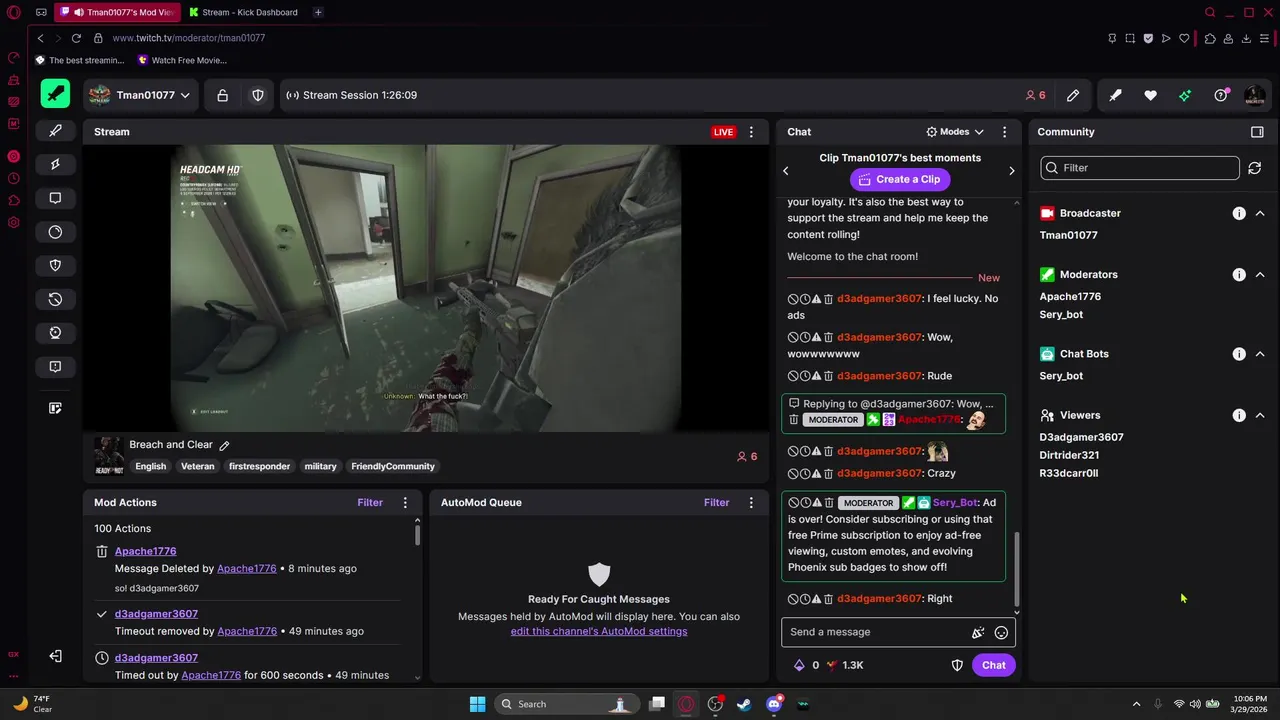Collapse the Viewers section
Viewport: 1280px width, 720px height.
click(1260, 415)
